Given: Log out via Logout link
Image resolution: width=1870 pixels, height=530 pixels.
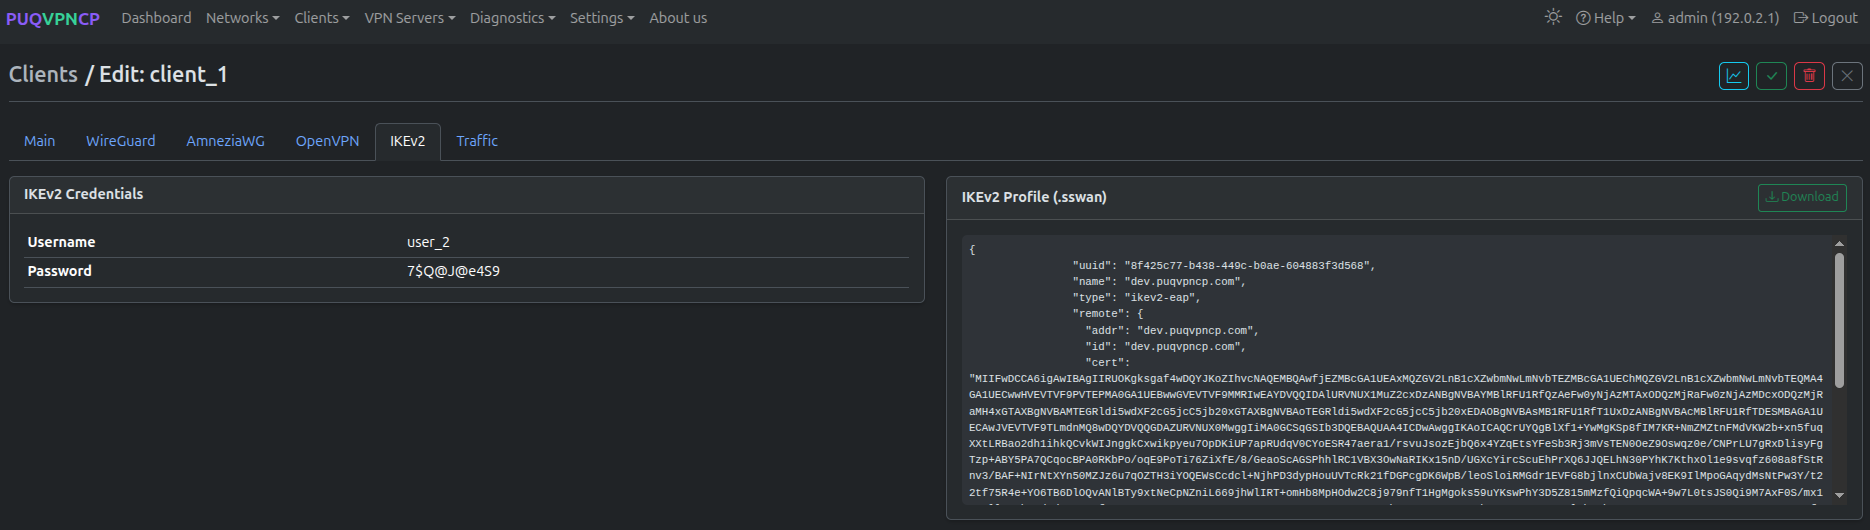Looking at the screenshot, I should tap(1826, 18).
